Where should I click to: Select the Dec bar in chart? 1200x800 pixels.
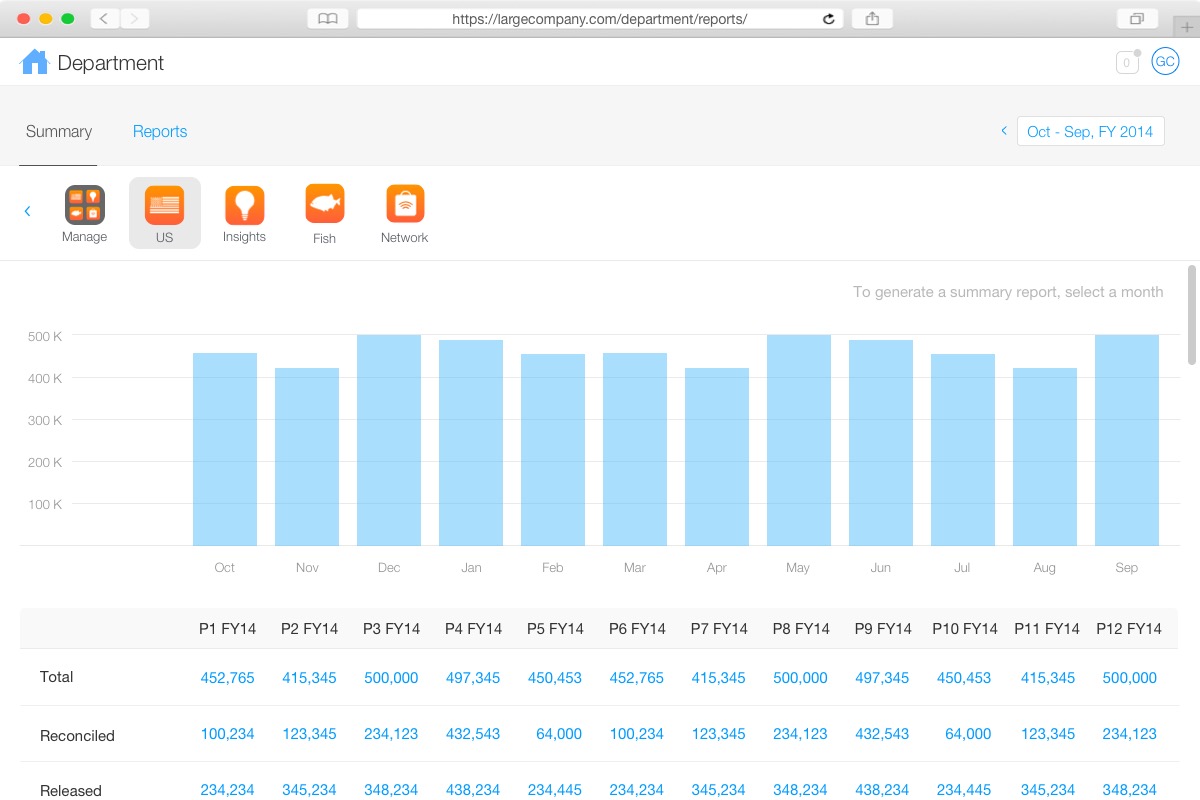point(389,440)
